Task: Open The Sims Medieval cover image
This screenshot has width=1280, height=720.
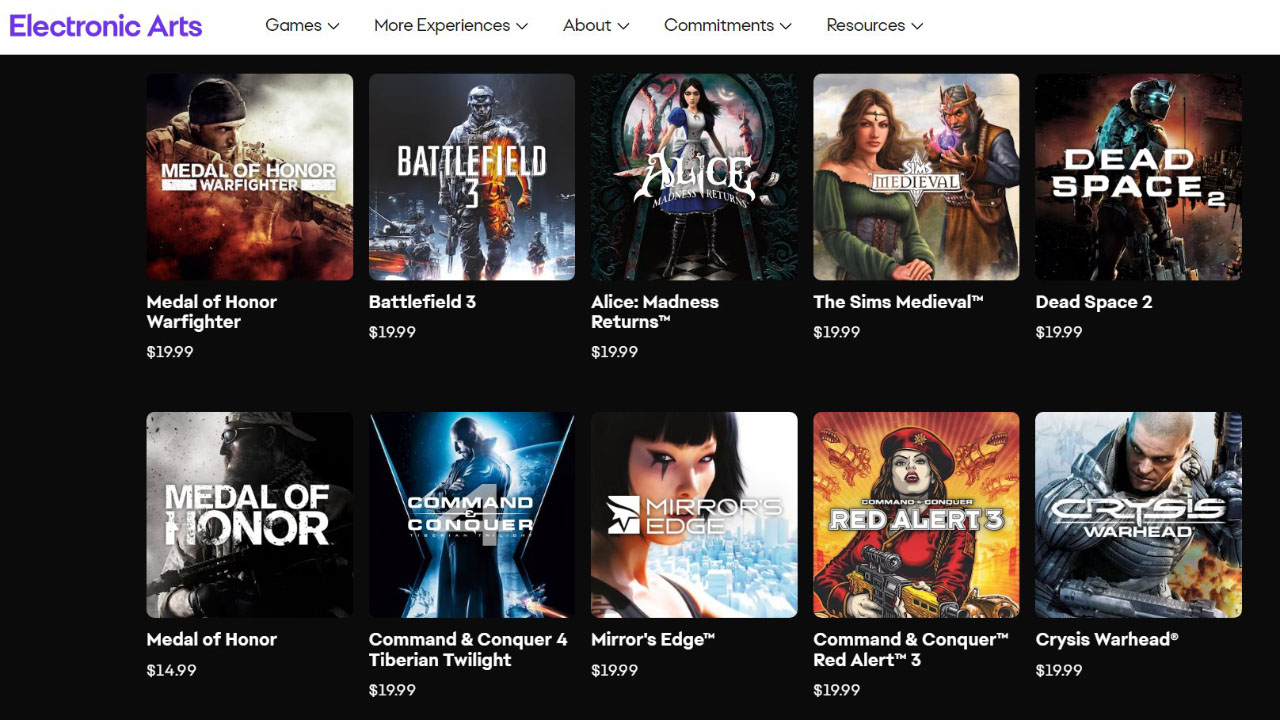Action: point(916,177)
